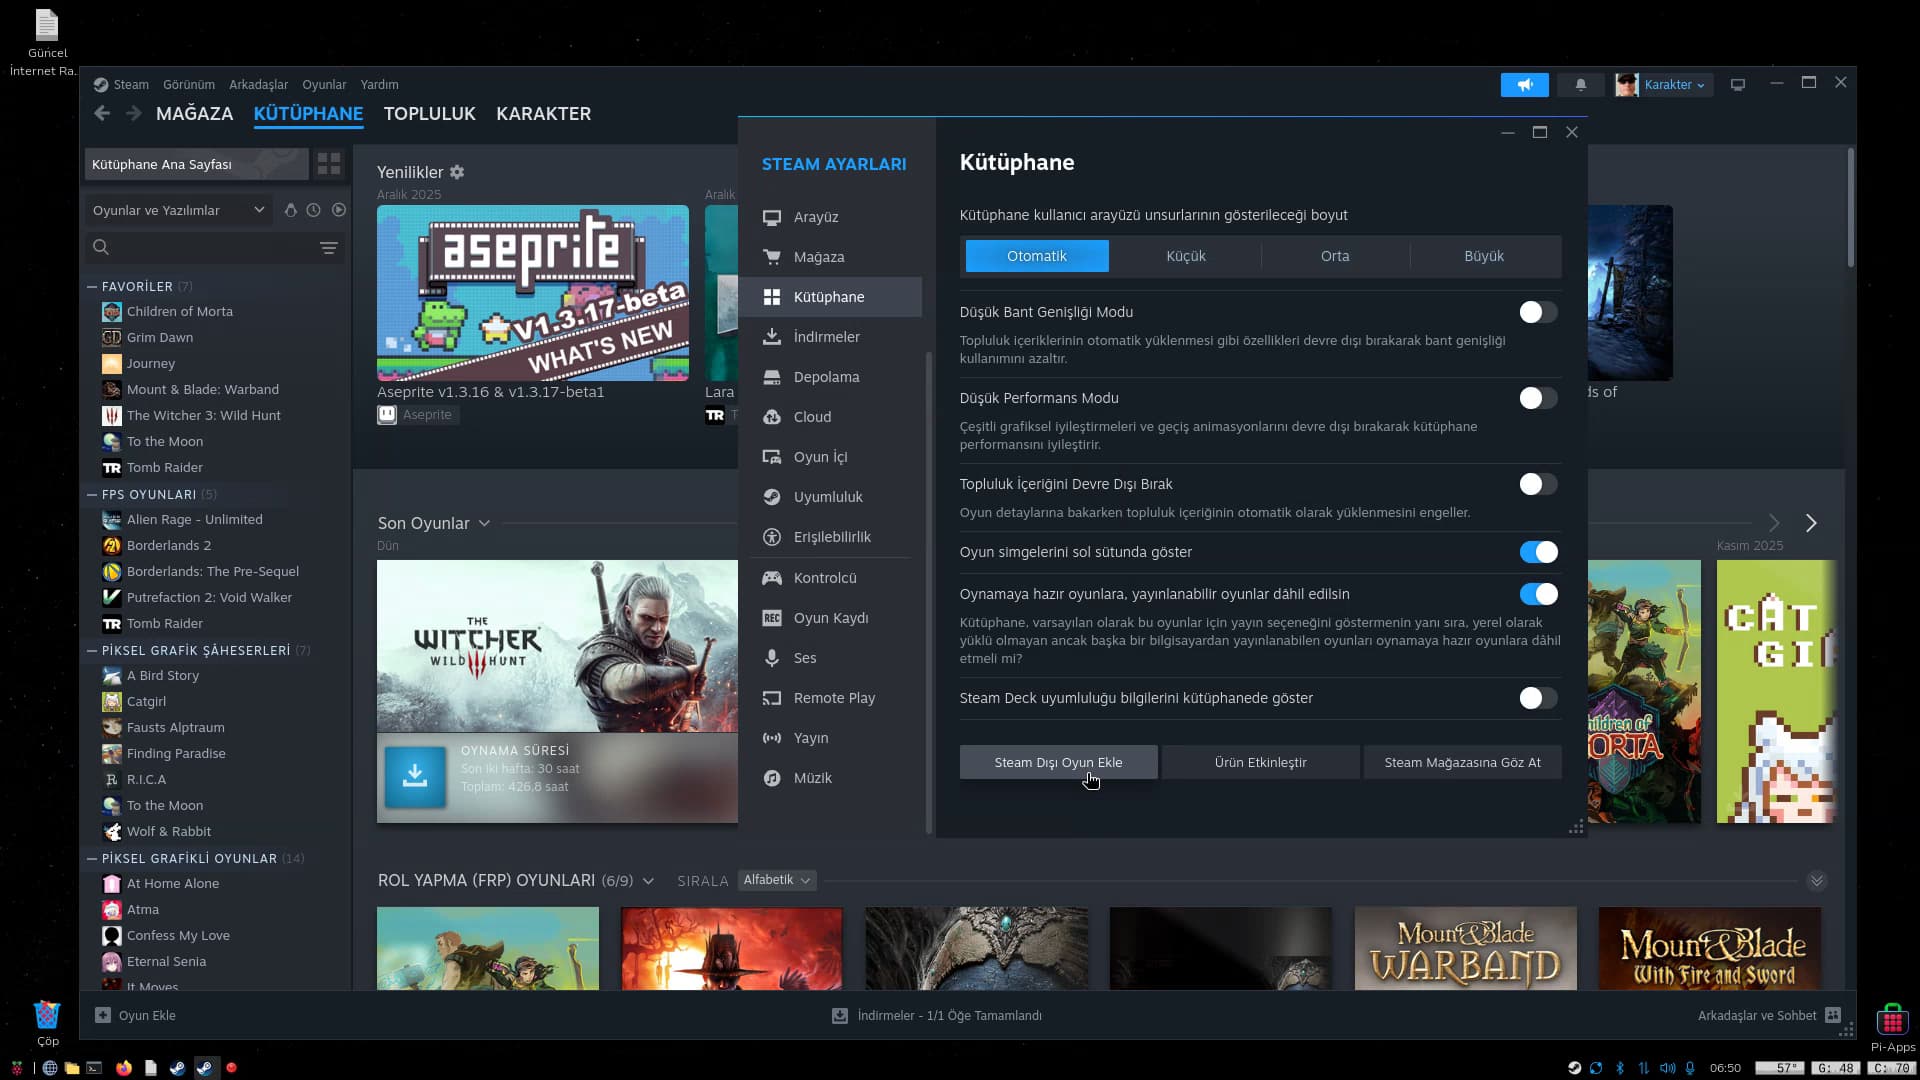Open the Alfabetik sort dropdown

(x=776, y=880)
